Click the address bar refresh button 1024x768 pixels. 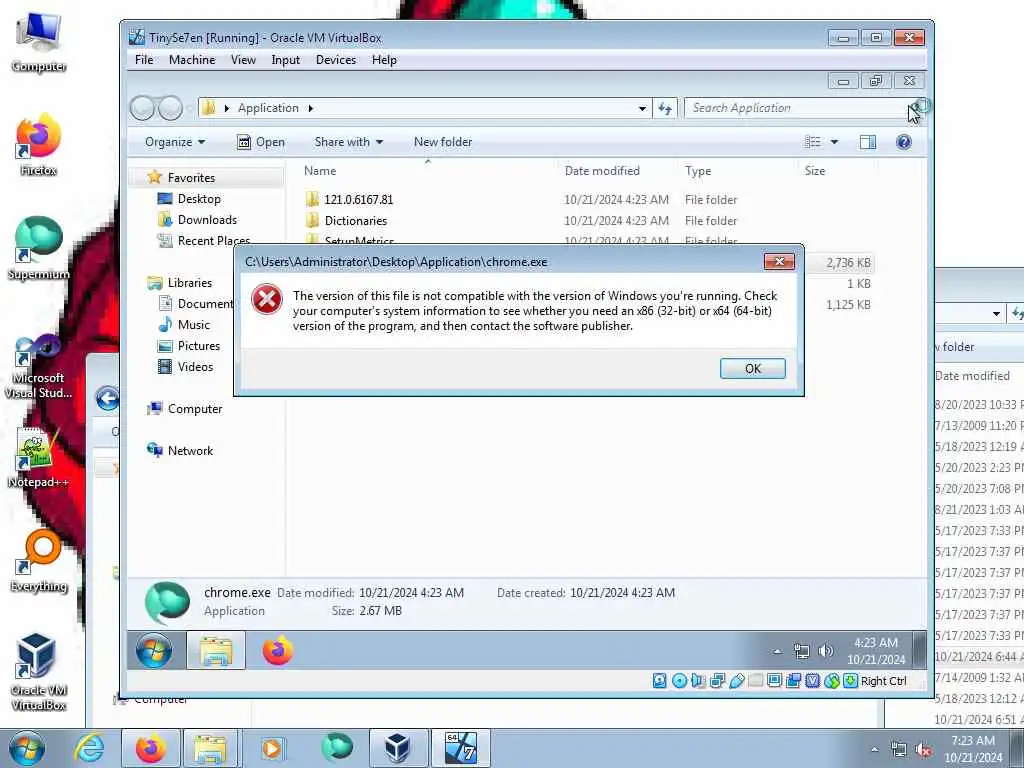point(665,108)
